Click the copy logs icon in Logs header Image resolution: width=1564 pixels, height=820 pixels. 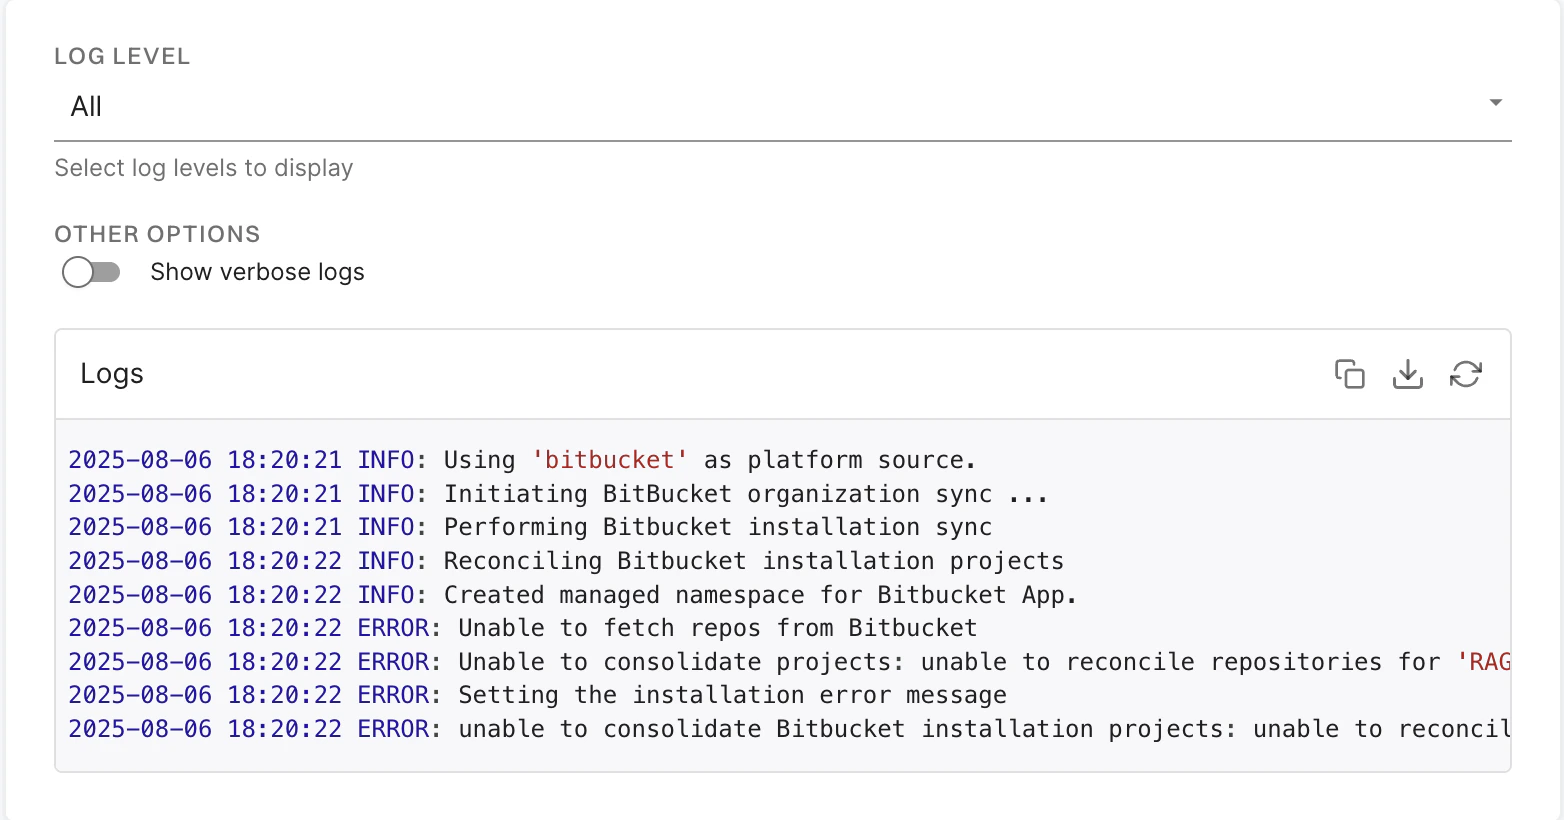pyautogui.click(x=1350, y=374)
